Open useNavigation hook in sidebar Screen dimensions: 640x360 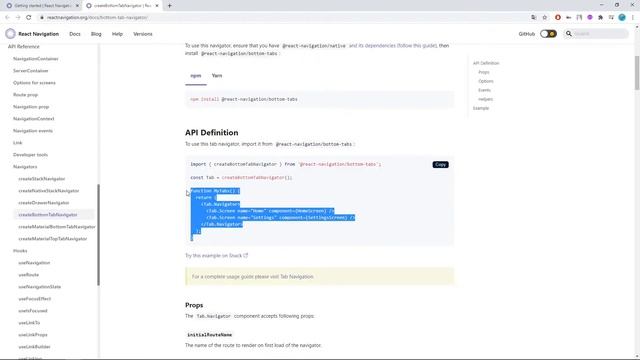[34, 263]
